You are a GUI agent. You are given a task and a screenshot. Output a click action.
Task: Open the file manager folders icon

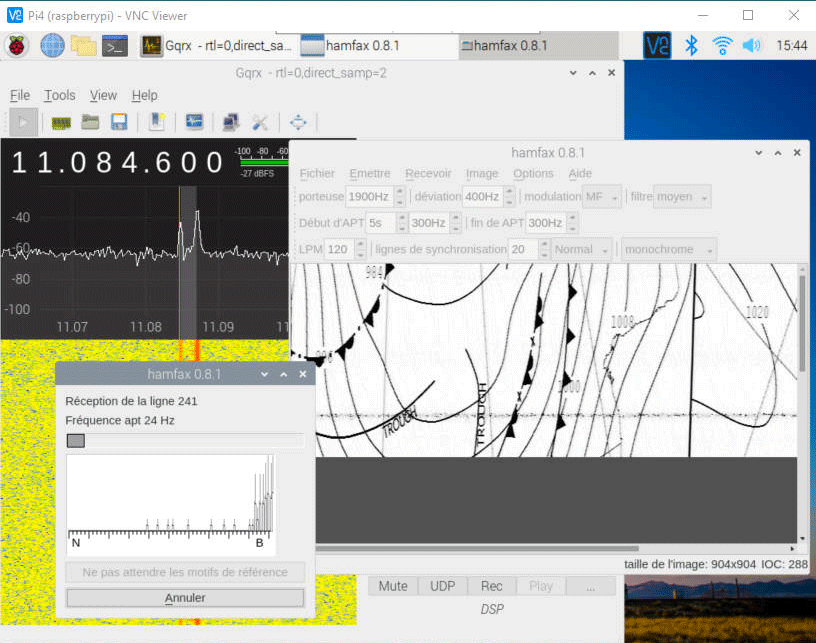click(x=83, y=46)
